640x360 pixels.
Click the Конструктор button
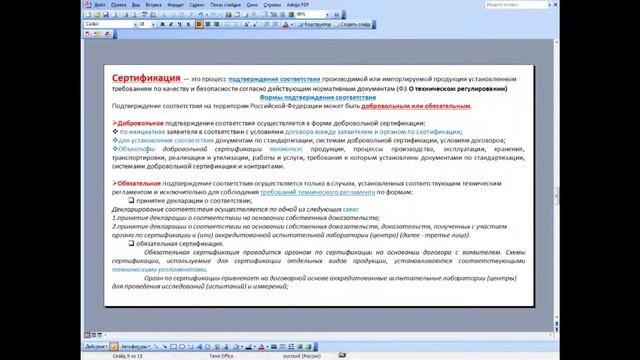(315, 24)
